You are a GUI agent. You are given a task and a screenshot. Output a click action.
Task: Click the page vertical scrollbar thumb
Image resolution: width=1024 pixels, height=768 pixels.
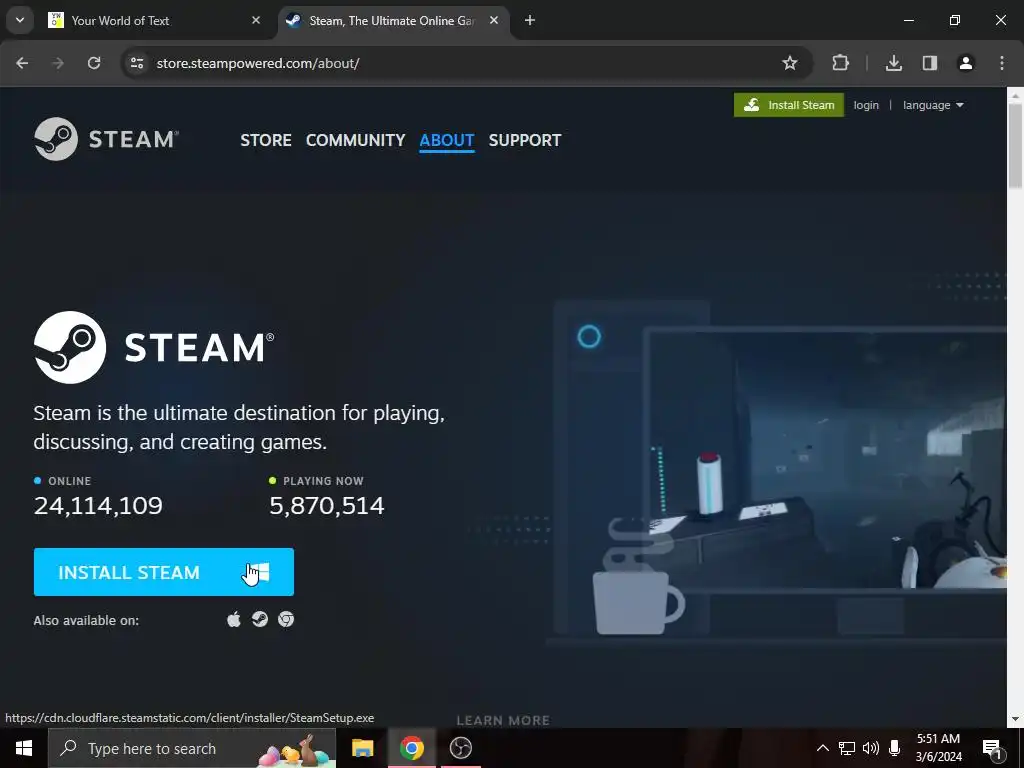click(1016, 145)
